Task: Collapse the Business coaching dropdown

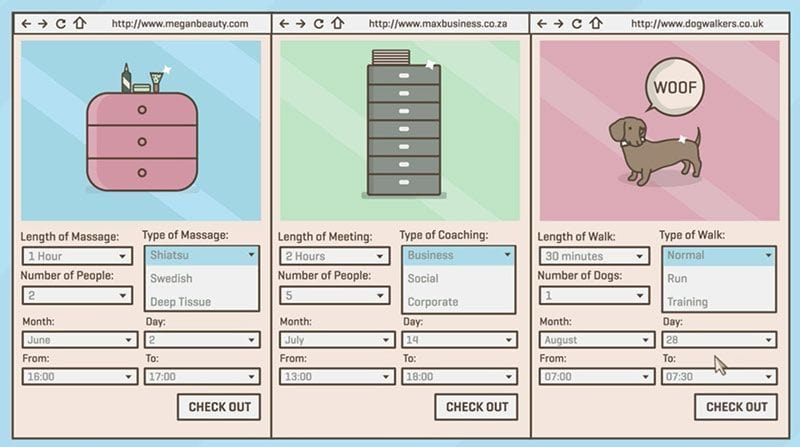Action: point(459,255)
